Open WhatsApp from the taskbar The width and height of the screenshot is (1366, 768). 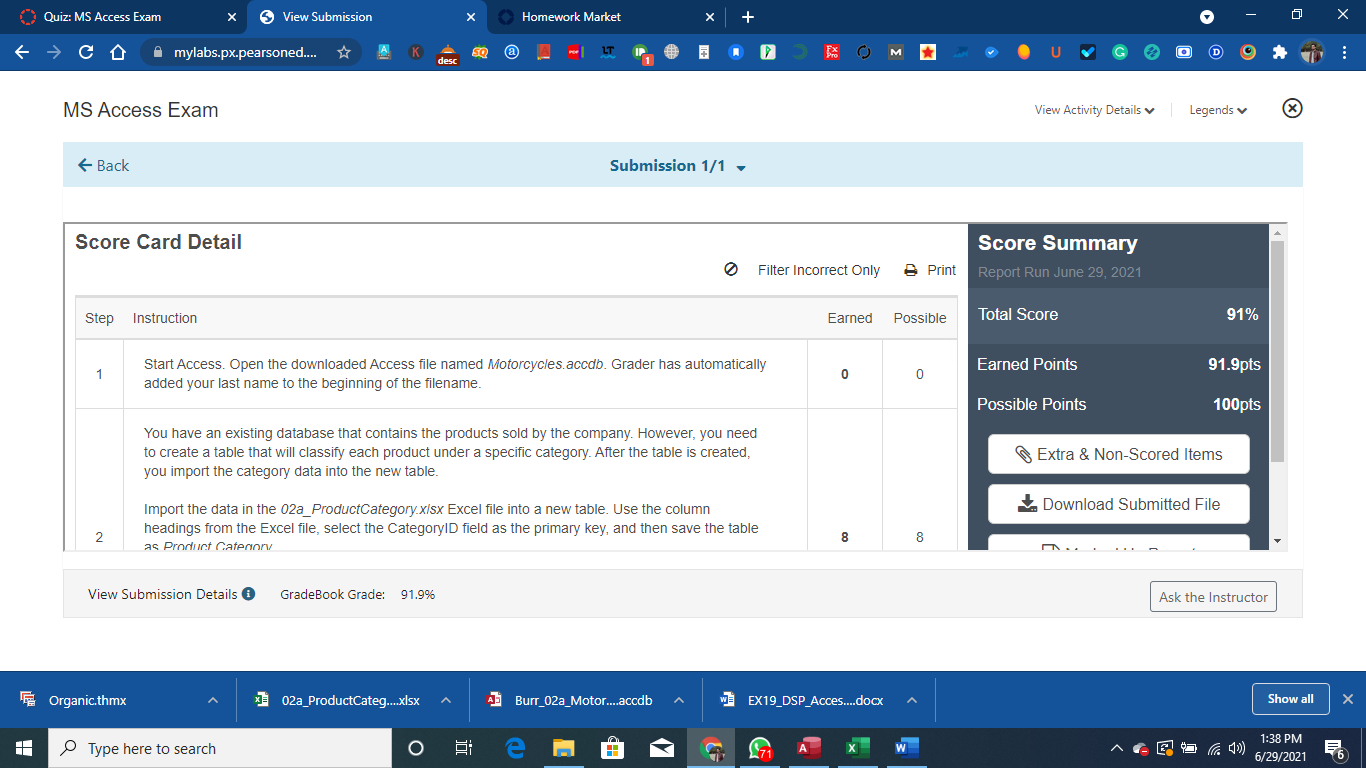click(760, 748)
